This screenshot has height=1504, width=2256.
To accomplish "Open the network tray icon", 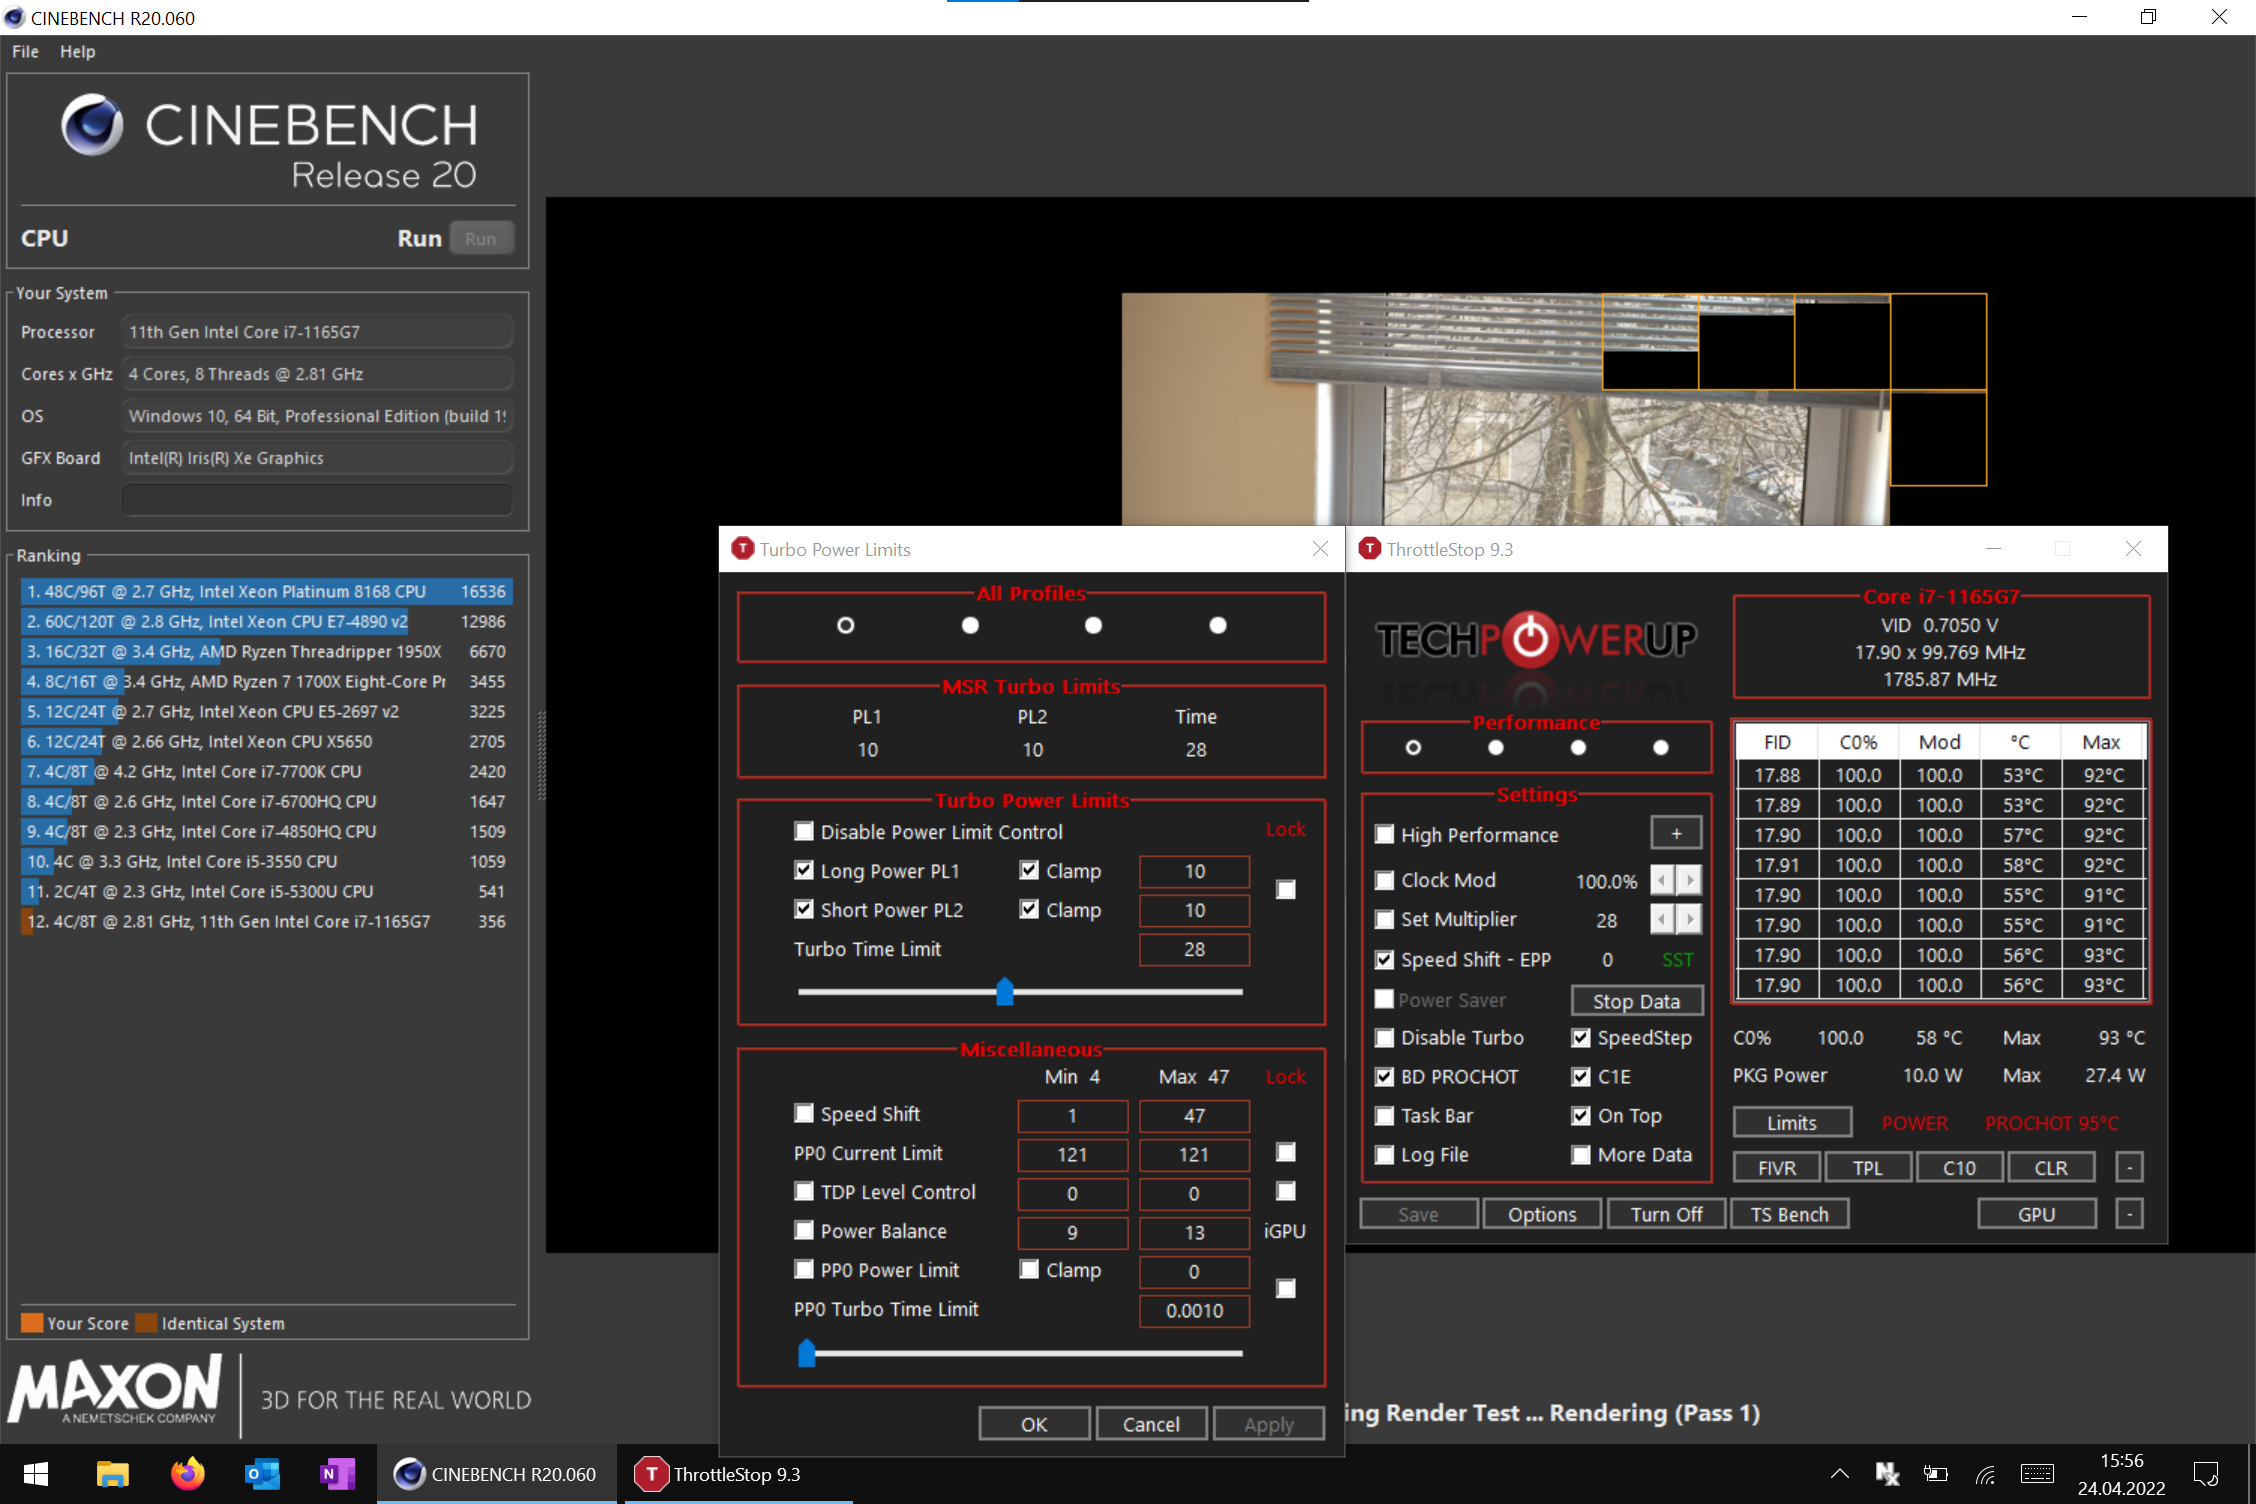I will [x=1985, y=1474].
